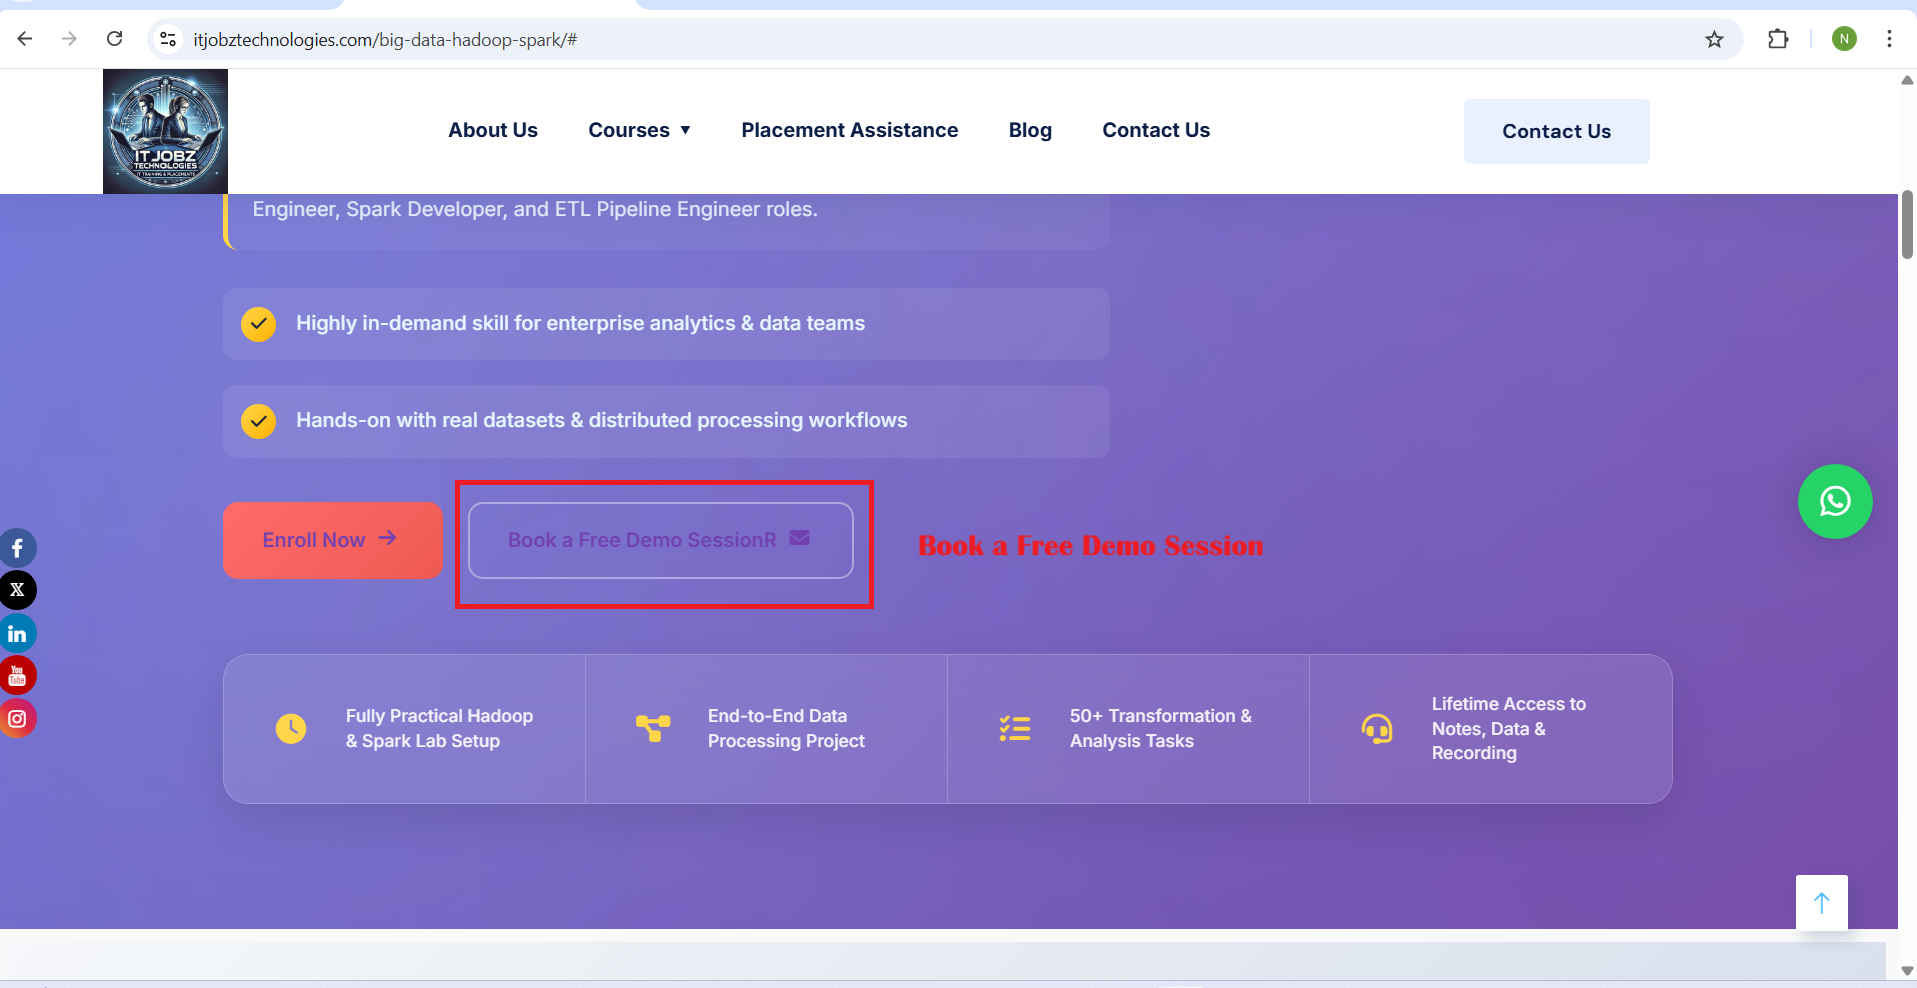Image resolution: width=1917 pixels, height=988 pixels.
Task: Open the WhatsApp chat floating icon
Action: click(1834, 501)
